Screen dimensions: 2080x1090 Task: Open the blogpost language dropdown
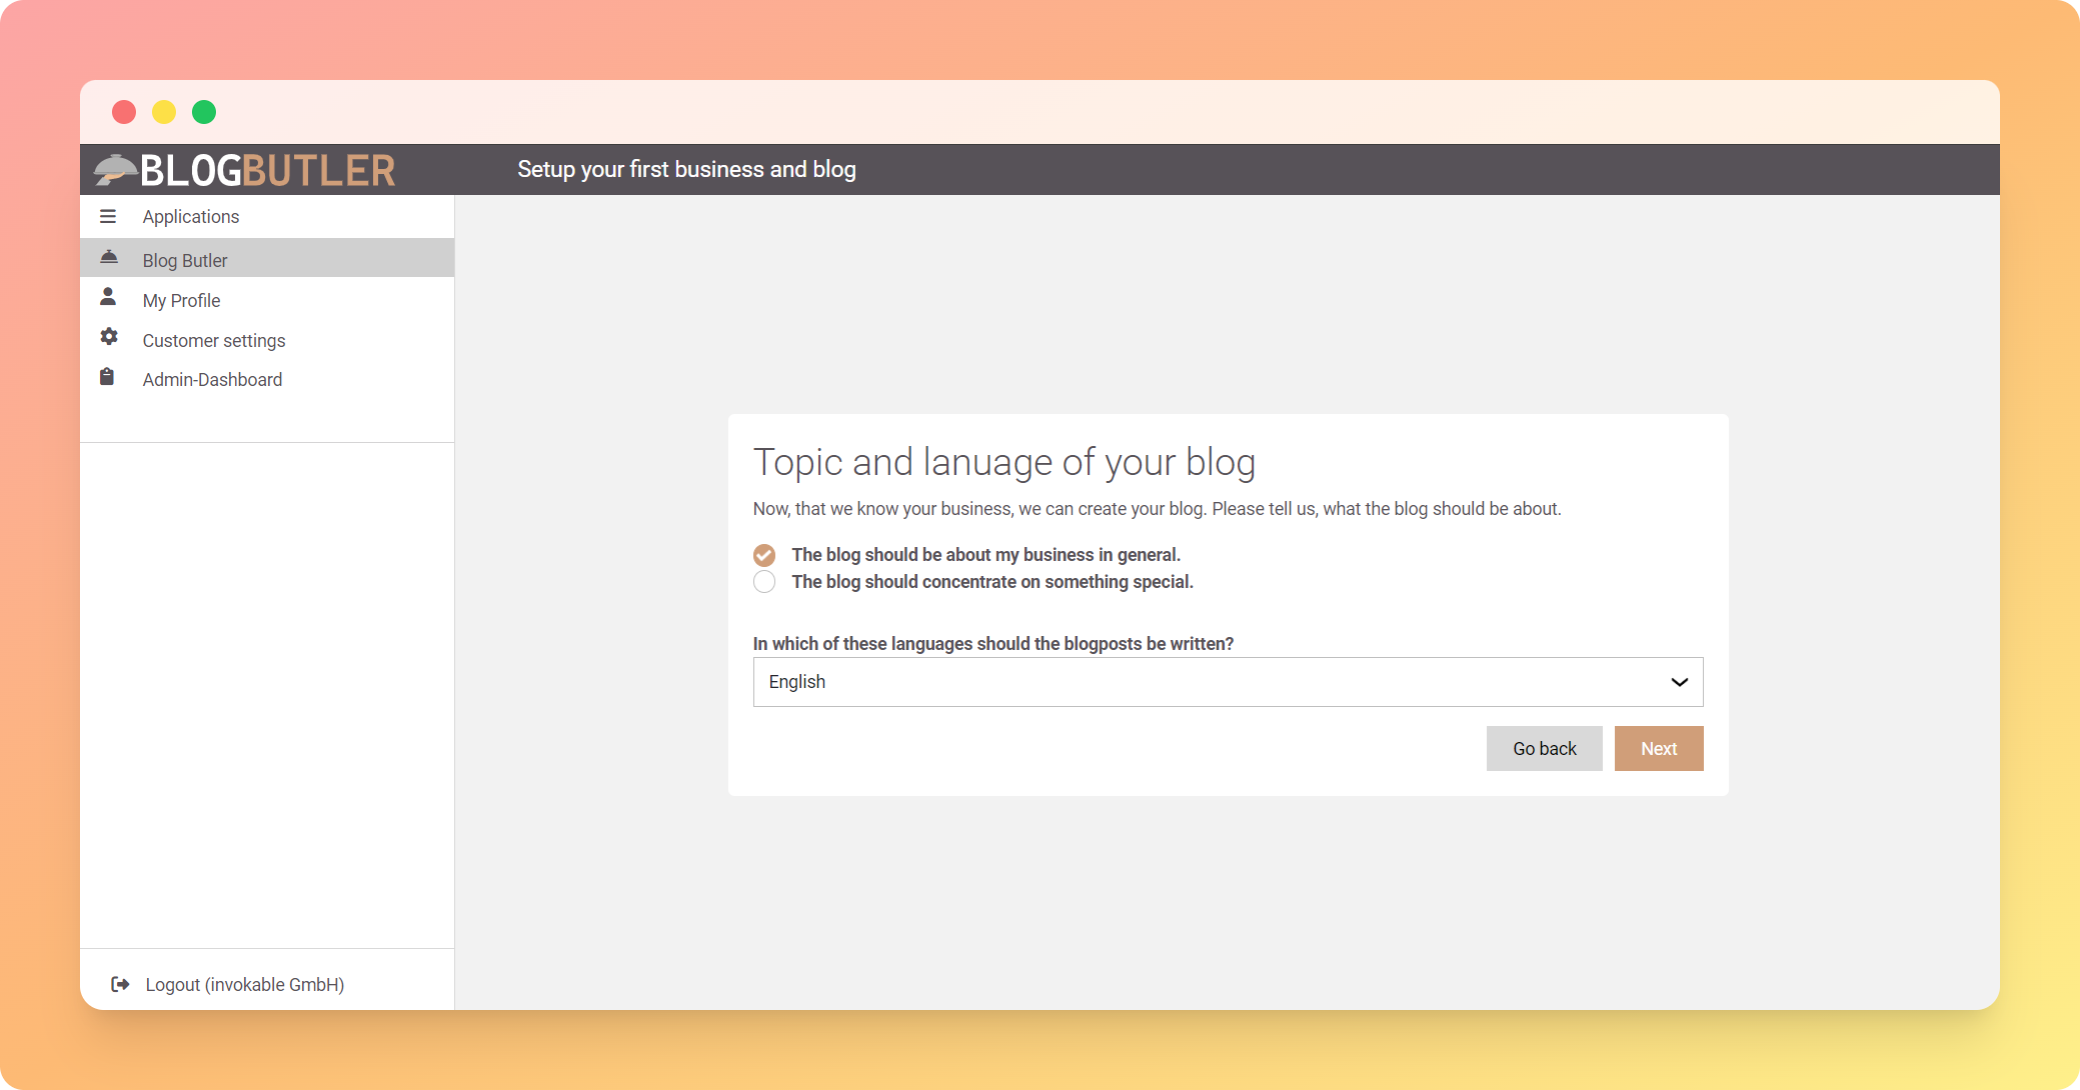coord(1227,682)
